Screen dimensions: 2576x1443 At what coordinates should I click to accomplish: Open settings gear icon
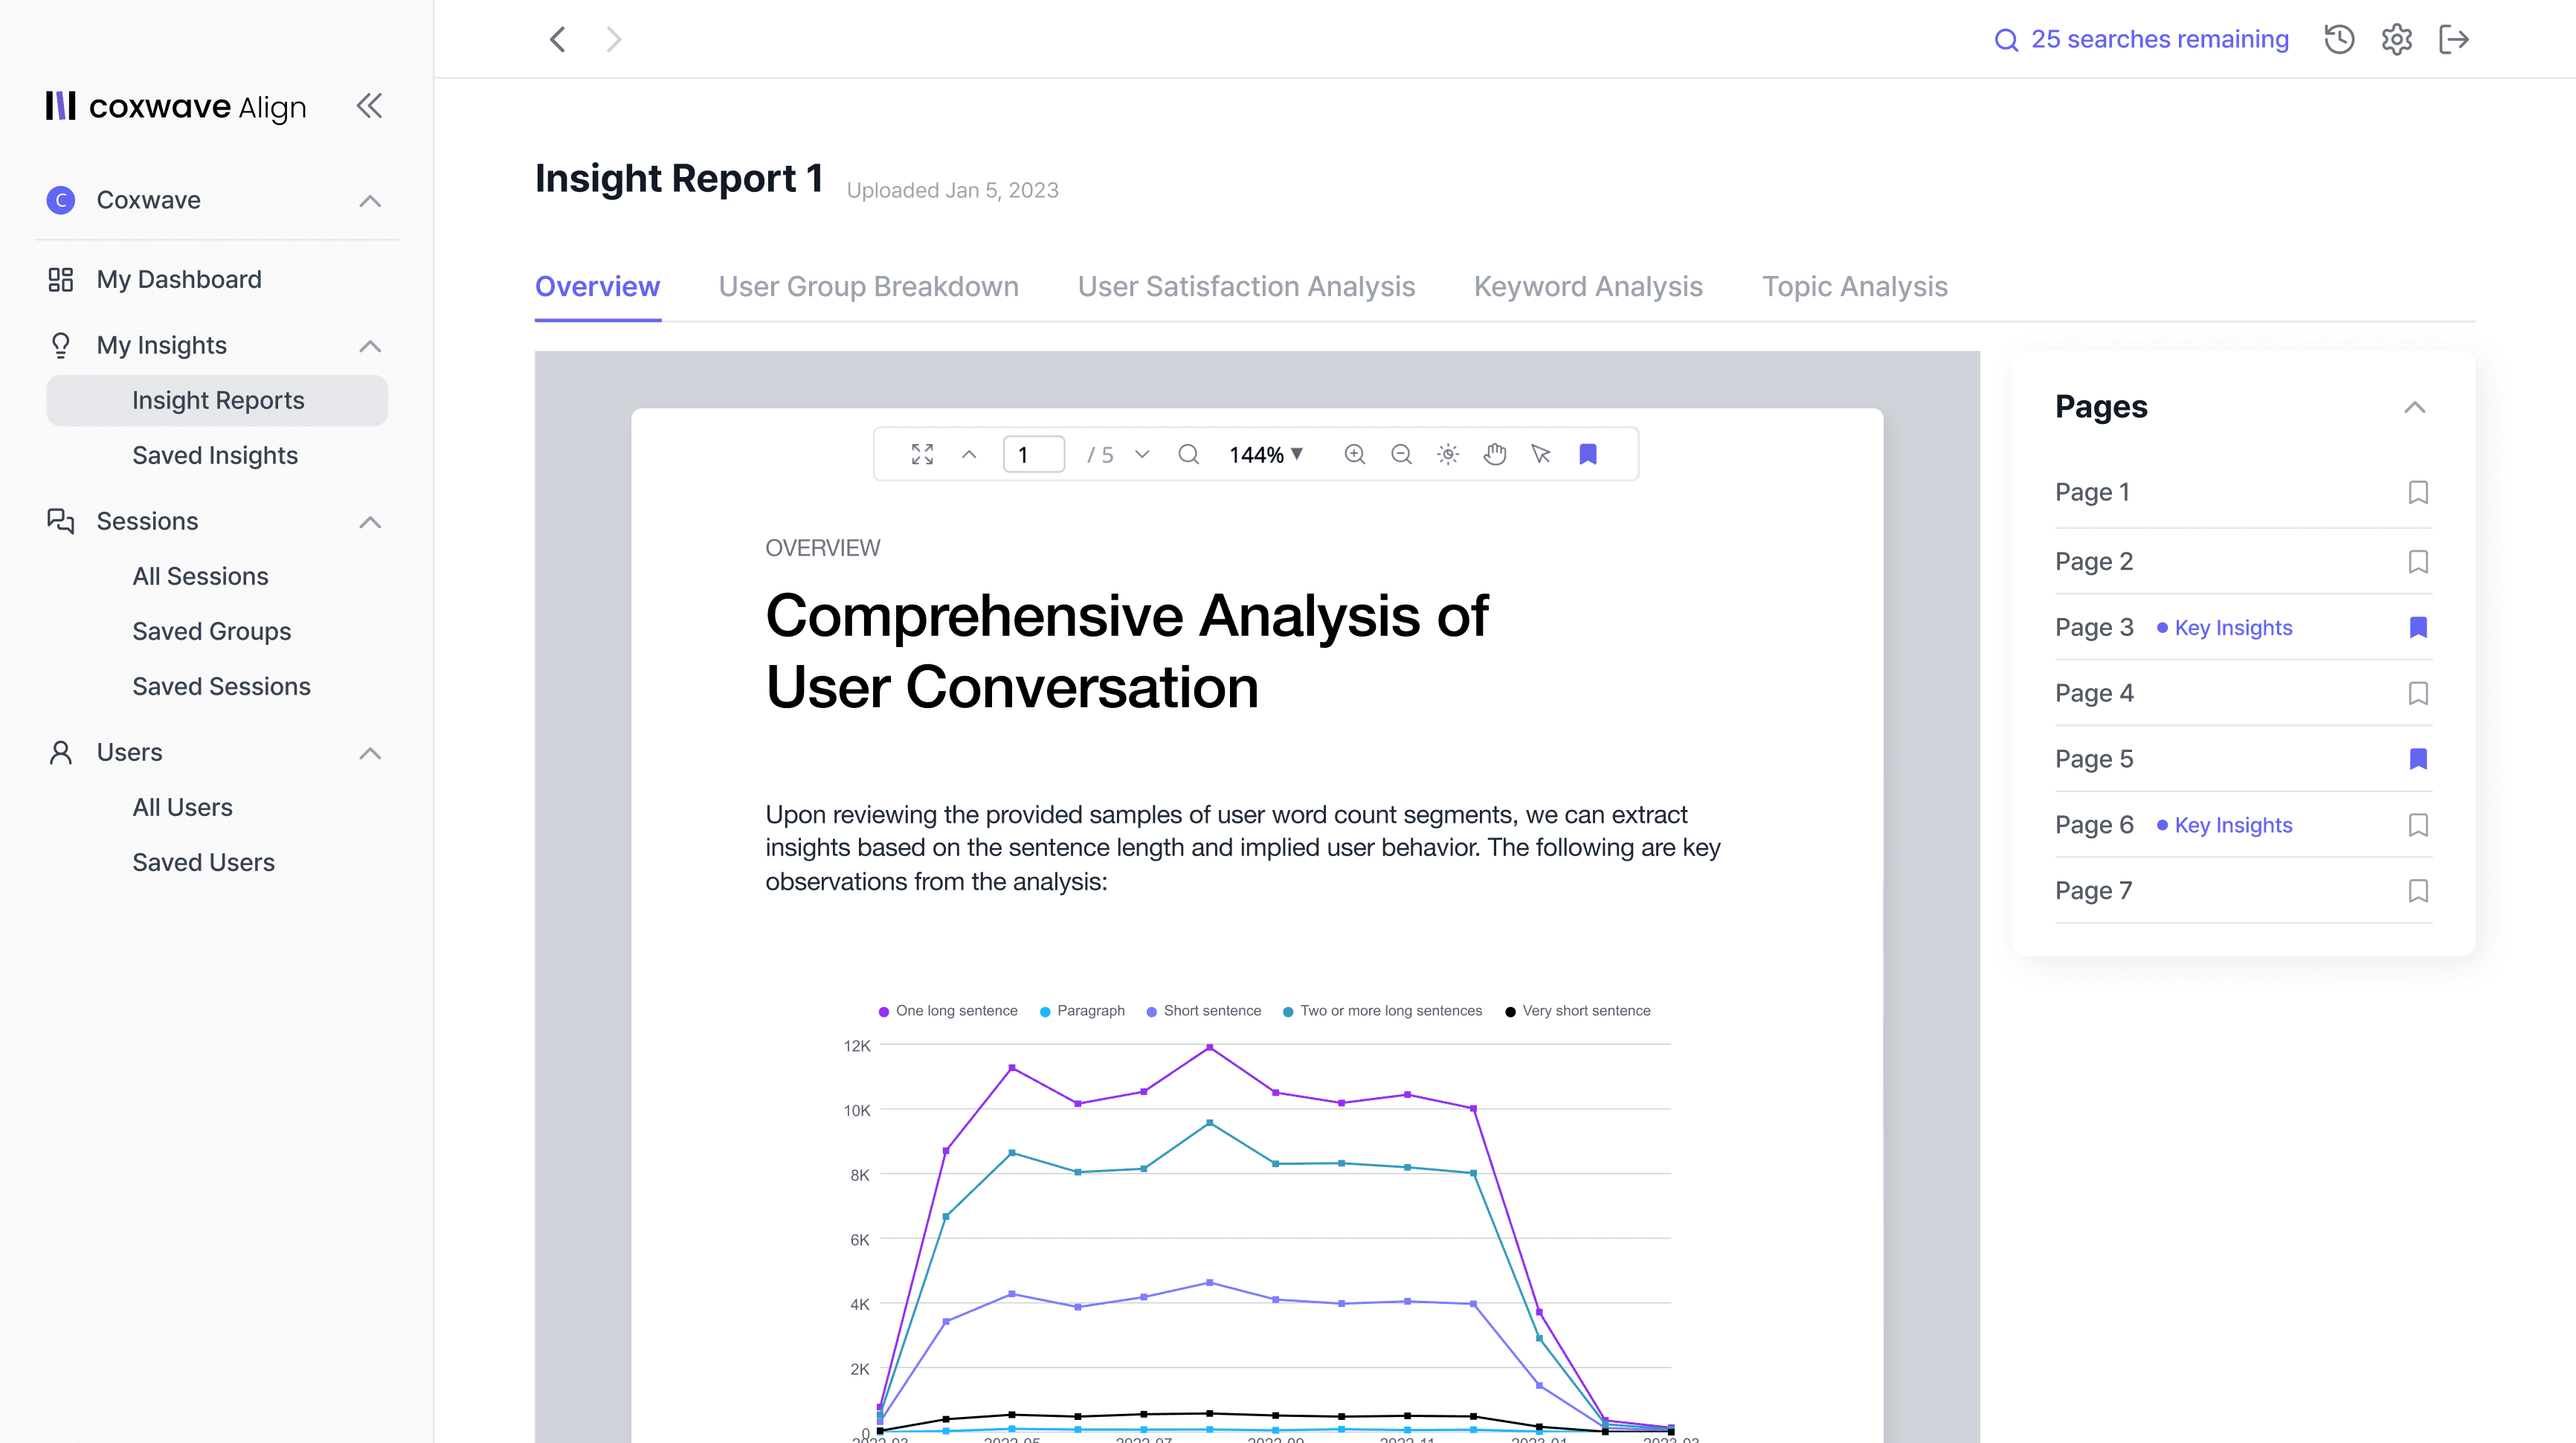tap(2397, 39)
